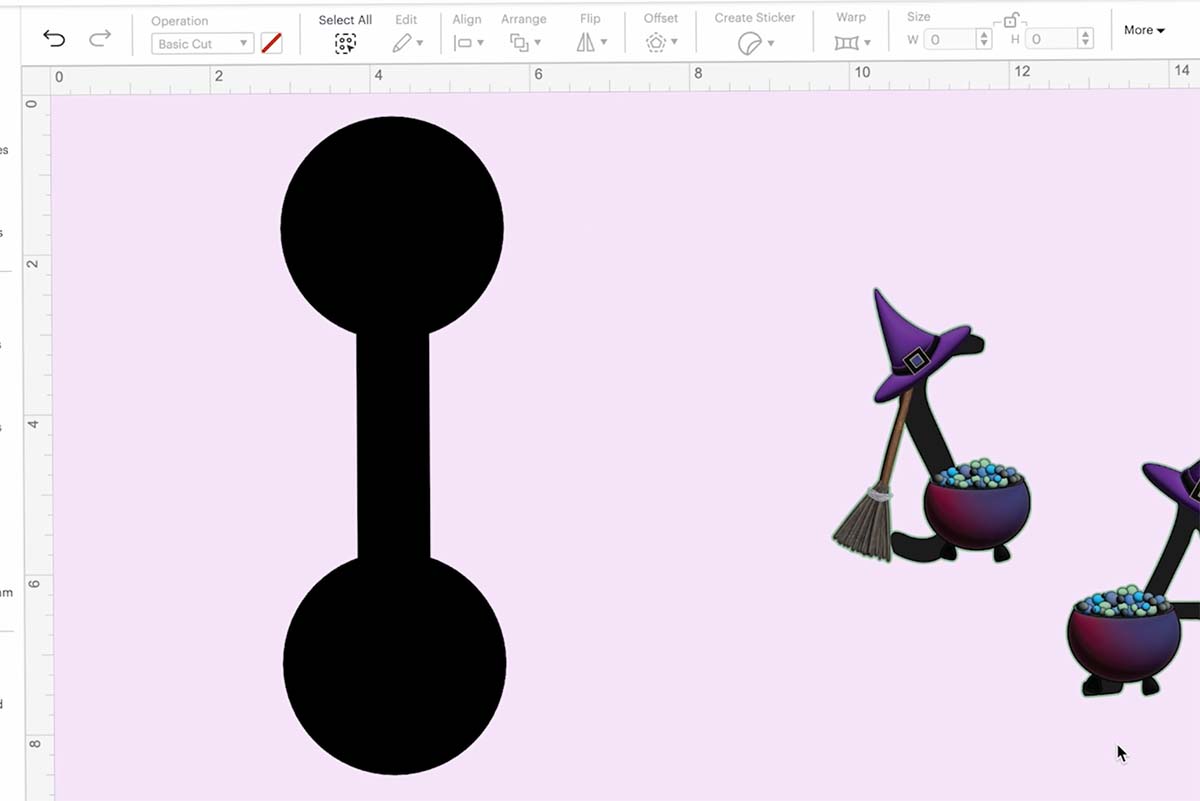Expand the Align dropdown arrow
Image resolution: width=1200 pixels, height=801 pixels.
481,44
